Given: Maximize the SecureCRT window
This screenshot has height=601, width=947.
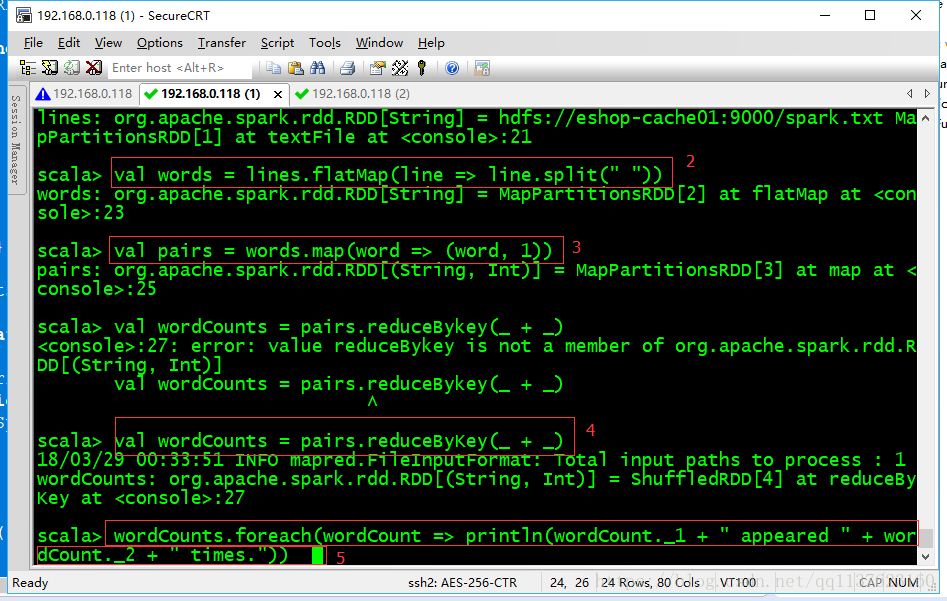Looking at the screenshot, I should click(870, 16).
